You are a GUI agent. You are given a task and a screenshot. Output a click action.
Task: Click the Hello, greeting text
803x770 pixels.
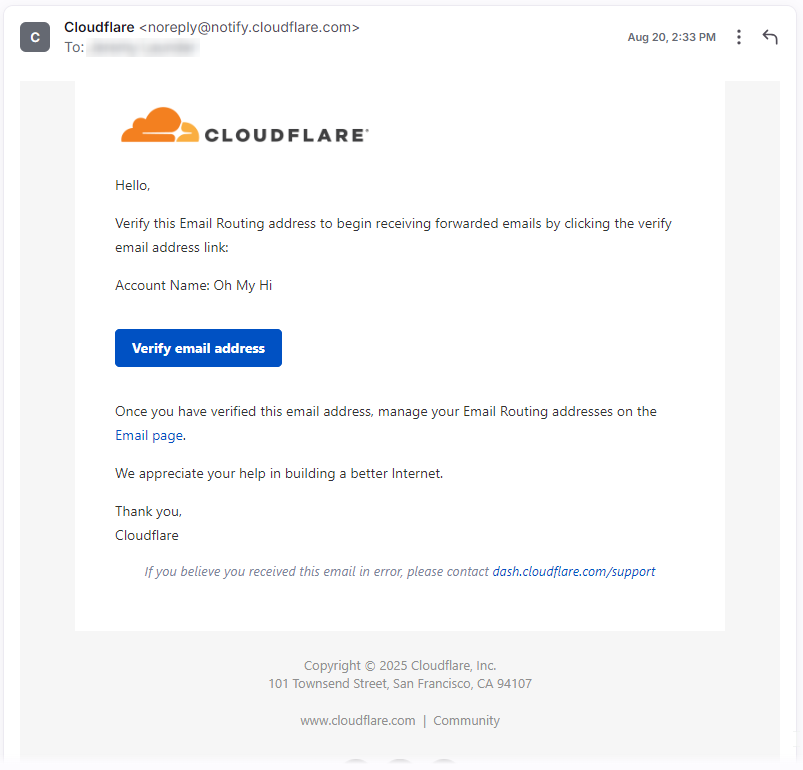[x=133, y=185]
